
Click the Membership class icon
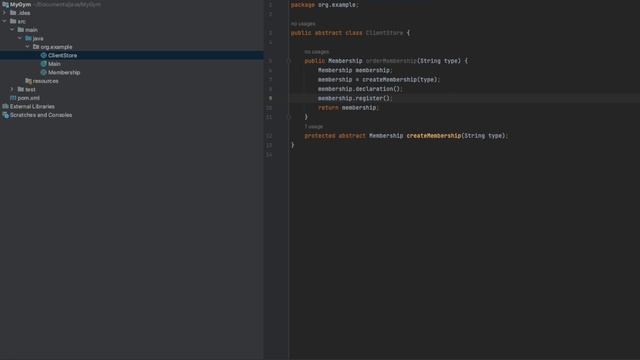click(x=44, y=73)
